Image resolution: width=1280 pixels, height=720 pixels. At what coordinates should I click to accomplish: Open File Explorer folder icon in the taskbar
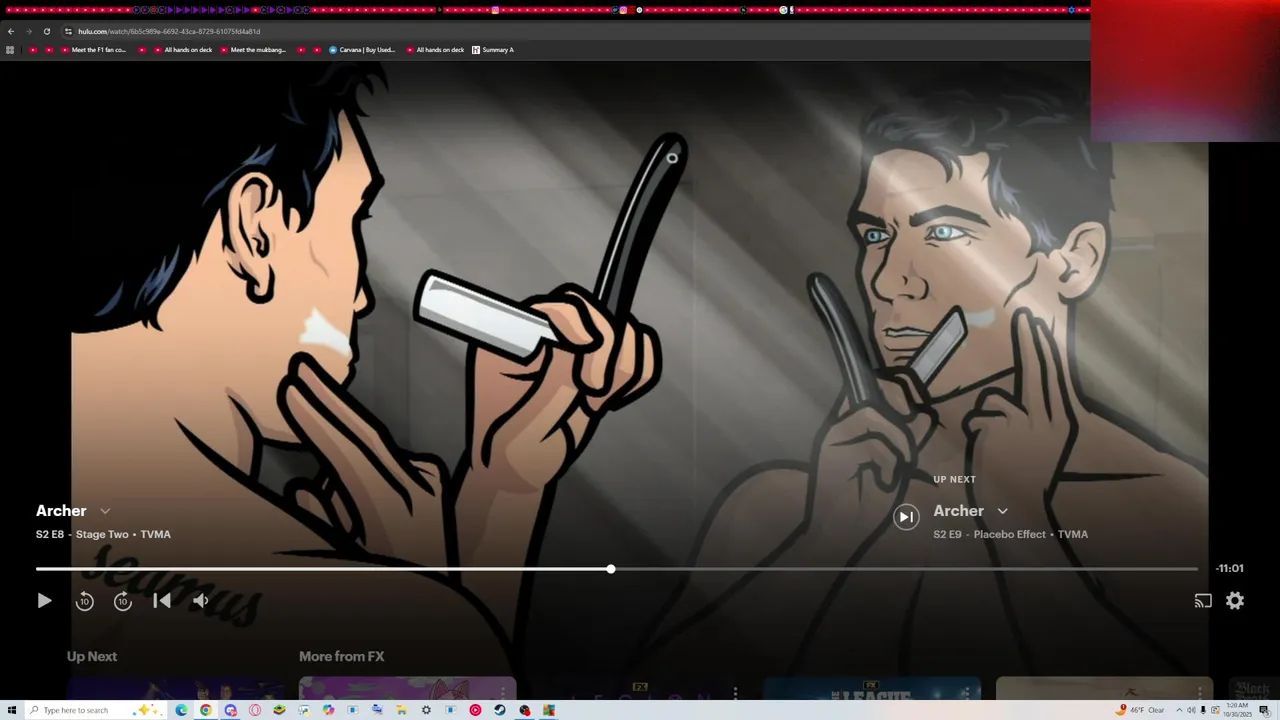401,710
